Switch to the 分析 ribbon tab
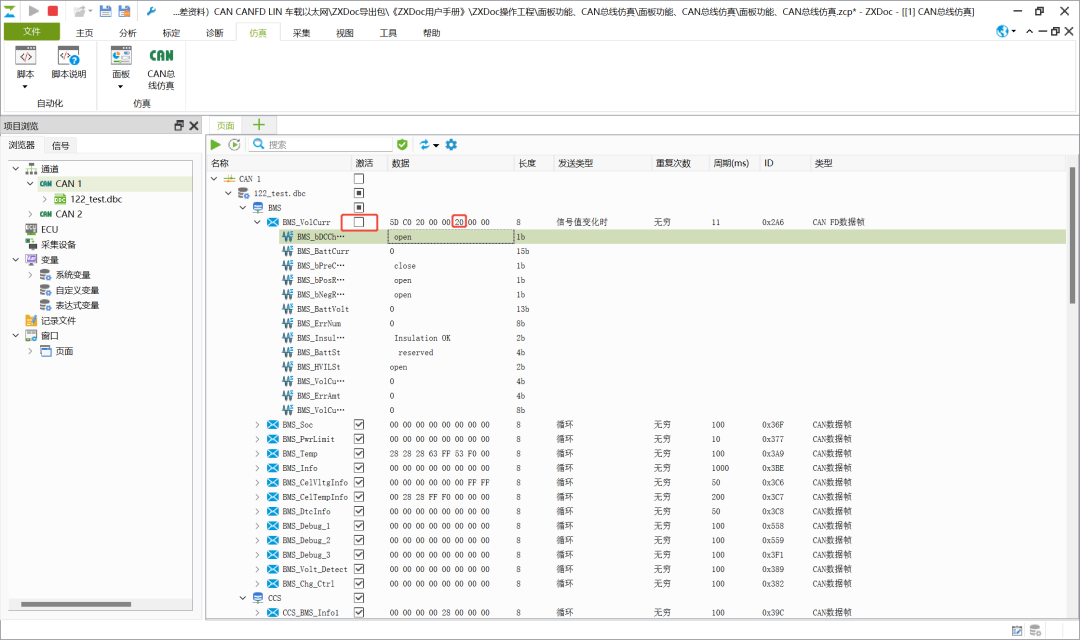This screenshot has height=640, width=1080. coord(128,32)
